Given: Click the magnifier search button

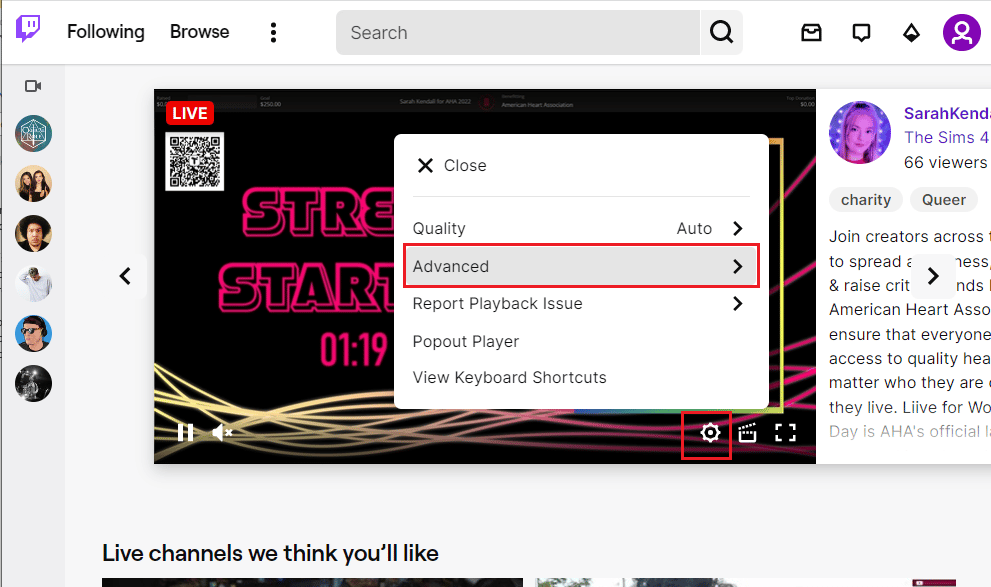Looking at the screenshot, I should (721, 32).
